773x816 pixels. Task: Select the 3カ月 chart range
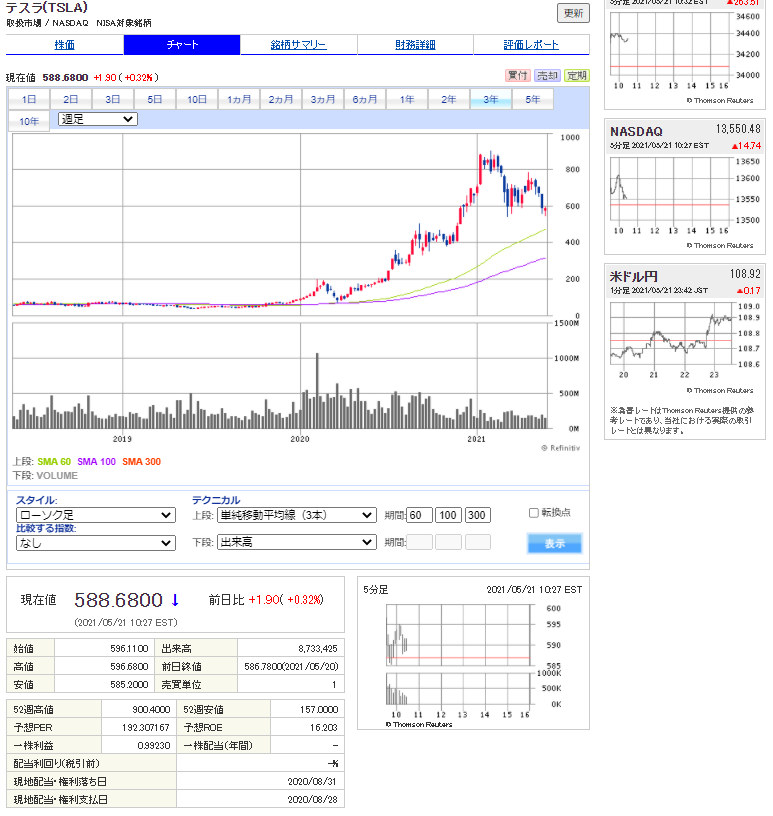pyautogui.click(x=323, y=99)
